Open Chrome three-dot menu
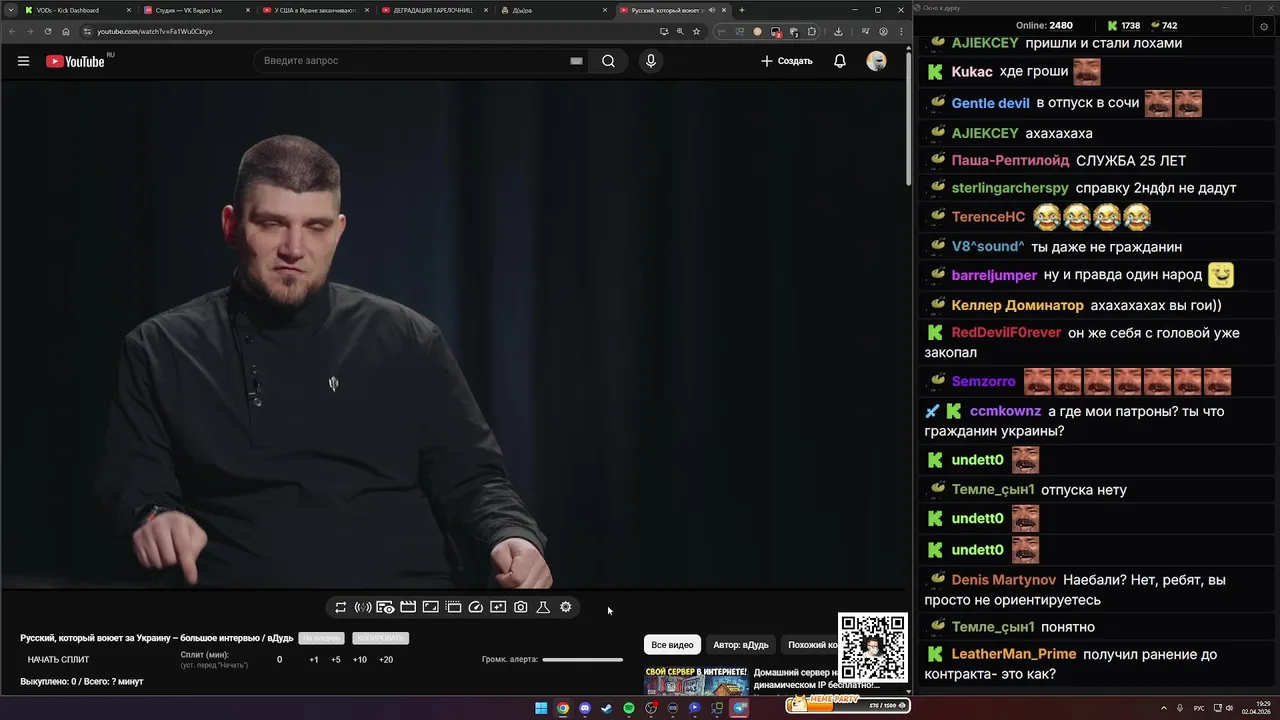This screenshot has height=720, width=1280. (x=899, y=31)
